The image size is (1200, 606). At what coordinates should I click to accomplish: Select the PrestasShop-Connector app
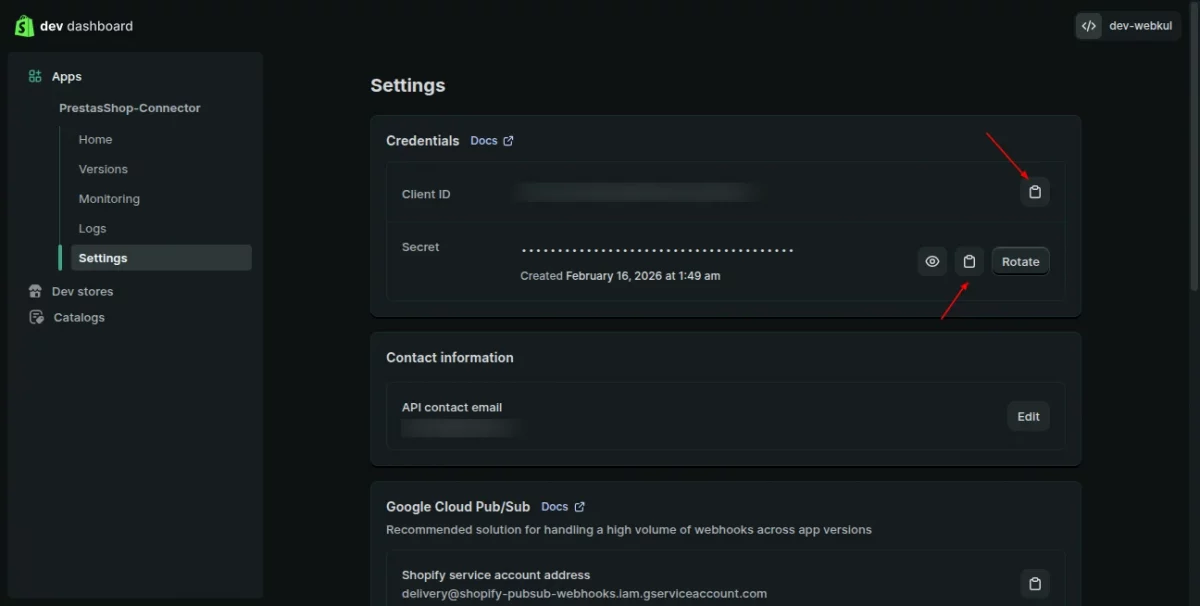130,108
